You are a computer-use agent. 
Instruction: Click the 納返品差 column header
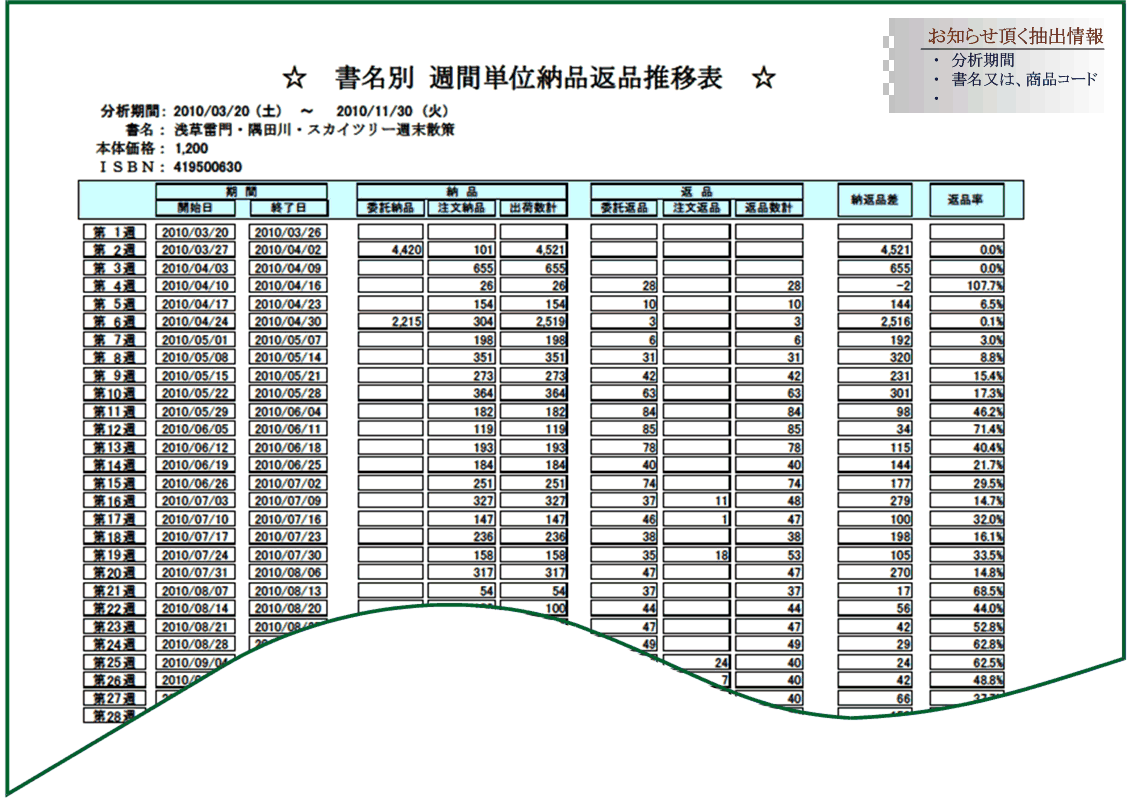point(874,200)
